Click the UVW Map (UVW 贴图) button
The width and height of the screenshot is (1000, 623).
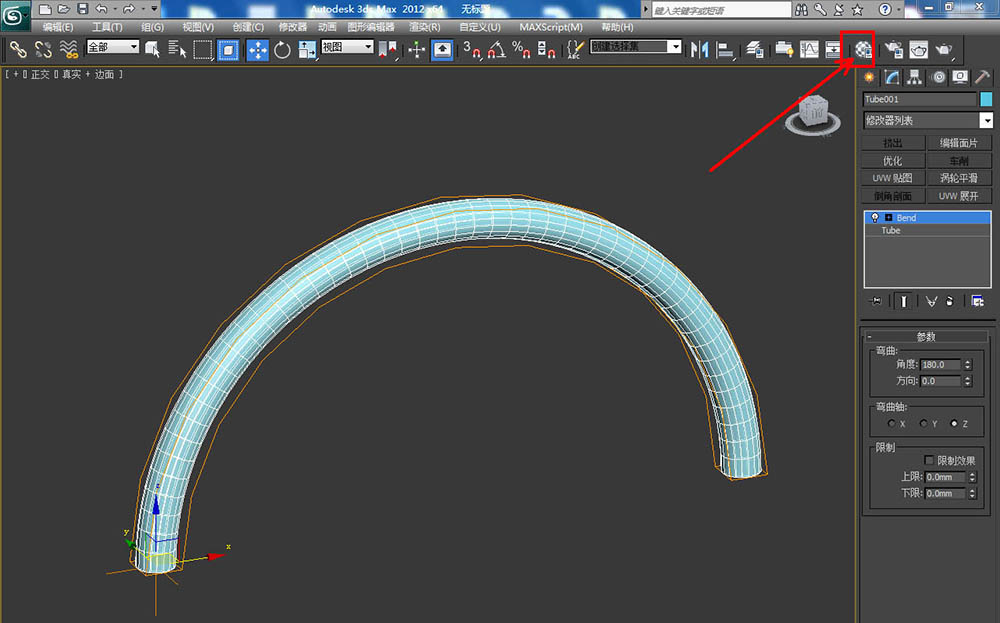click(x=892, y=178)
